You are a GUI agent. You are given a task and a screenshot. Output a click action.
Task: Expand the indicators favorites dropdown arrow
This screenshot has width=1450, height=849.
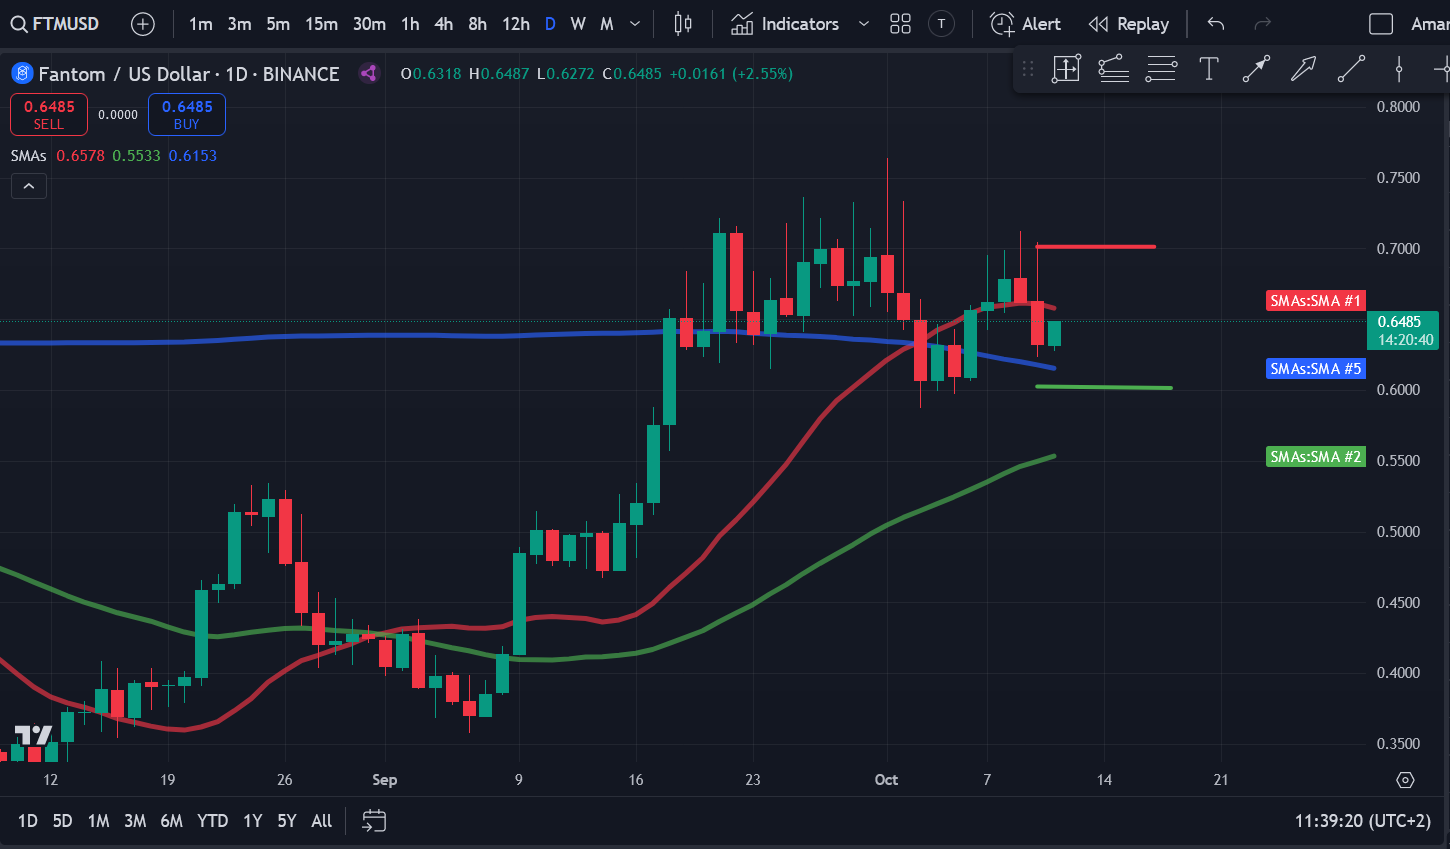[864, 24]
